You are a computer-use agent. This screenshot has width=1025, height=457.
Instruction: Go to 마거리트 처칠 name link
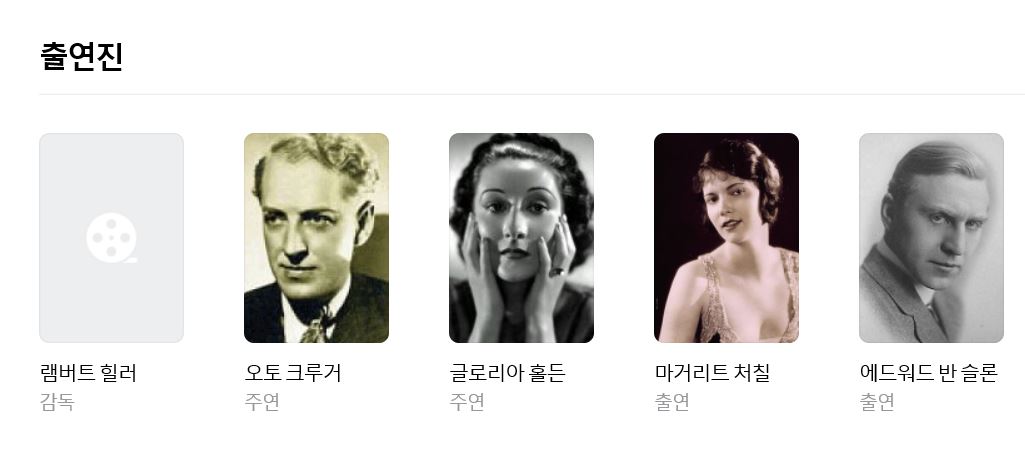[x=712, y=373]
